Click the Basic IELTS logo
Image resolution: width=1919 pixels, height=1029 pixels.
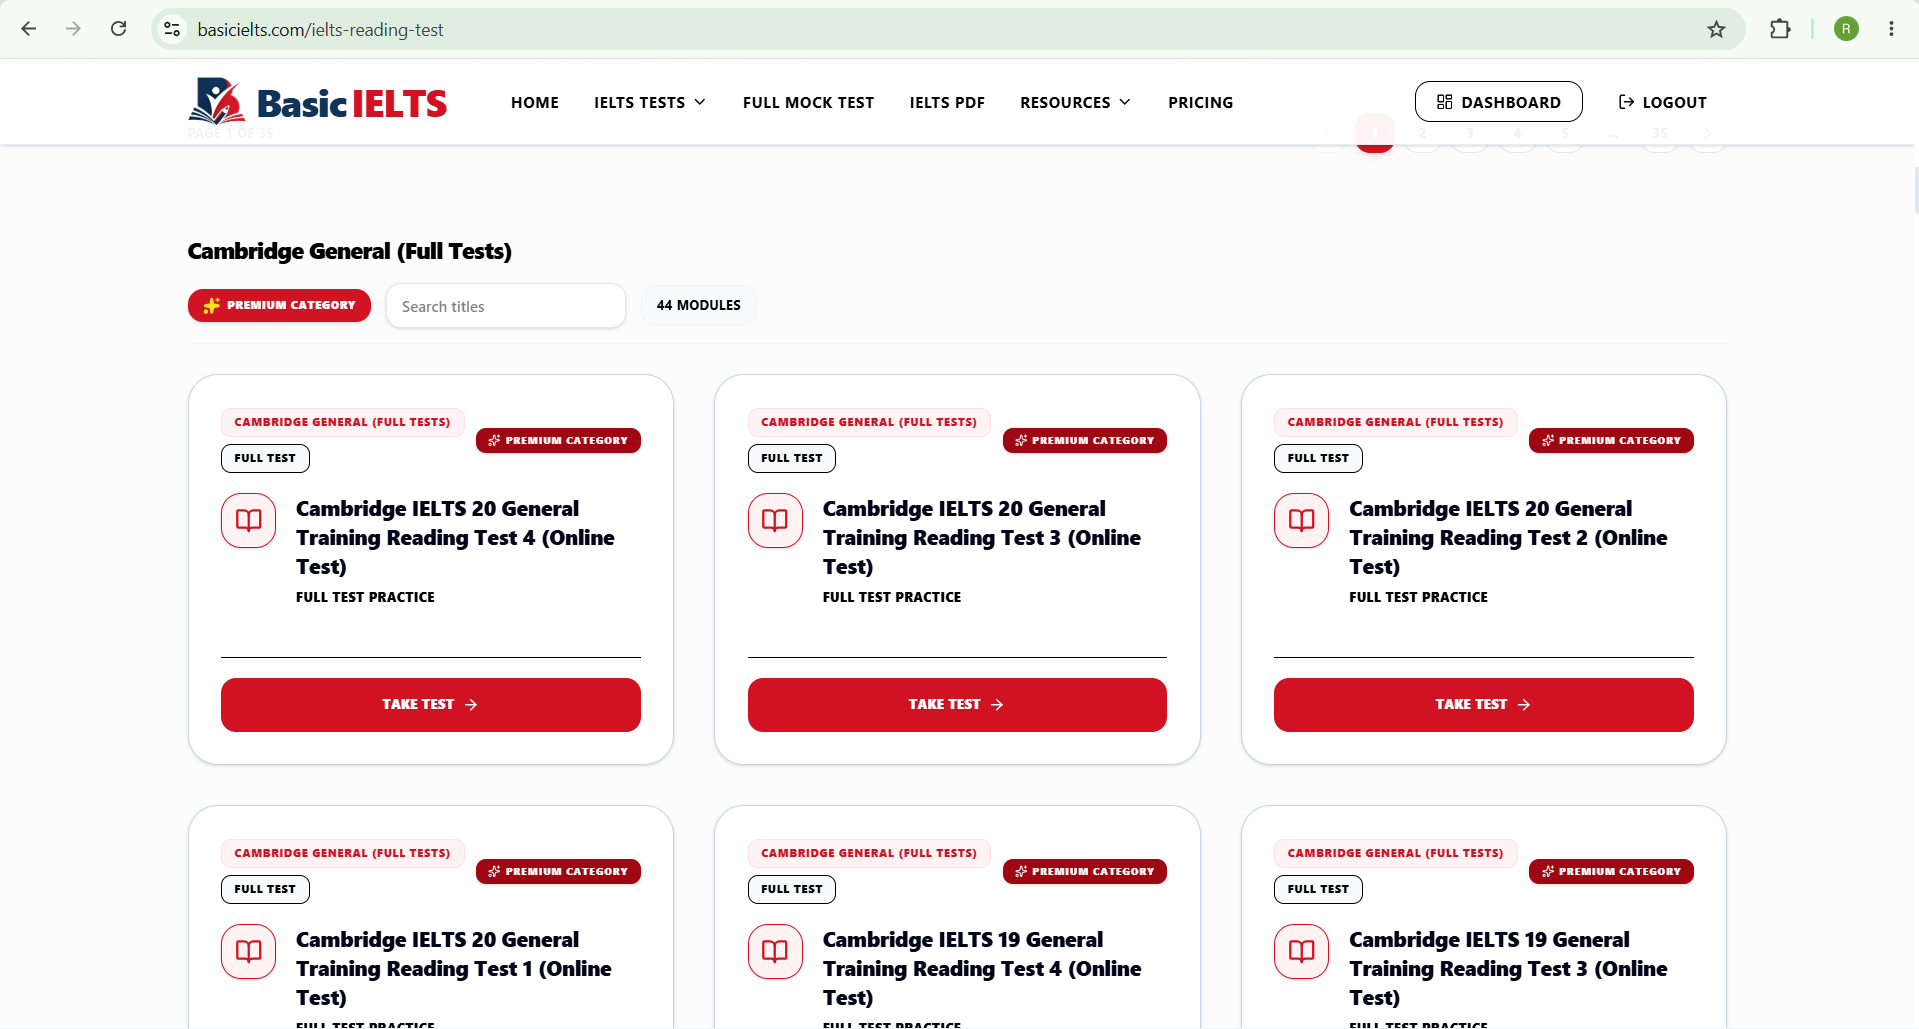[x=318, y=101]
